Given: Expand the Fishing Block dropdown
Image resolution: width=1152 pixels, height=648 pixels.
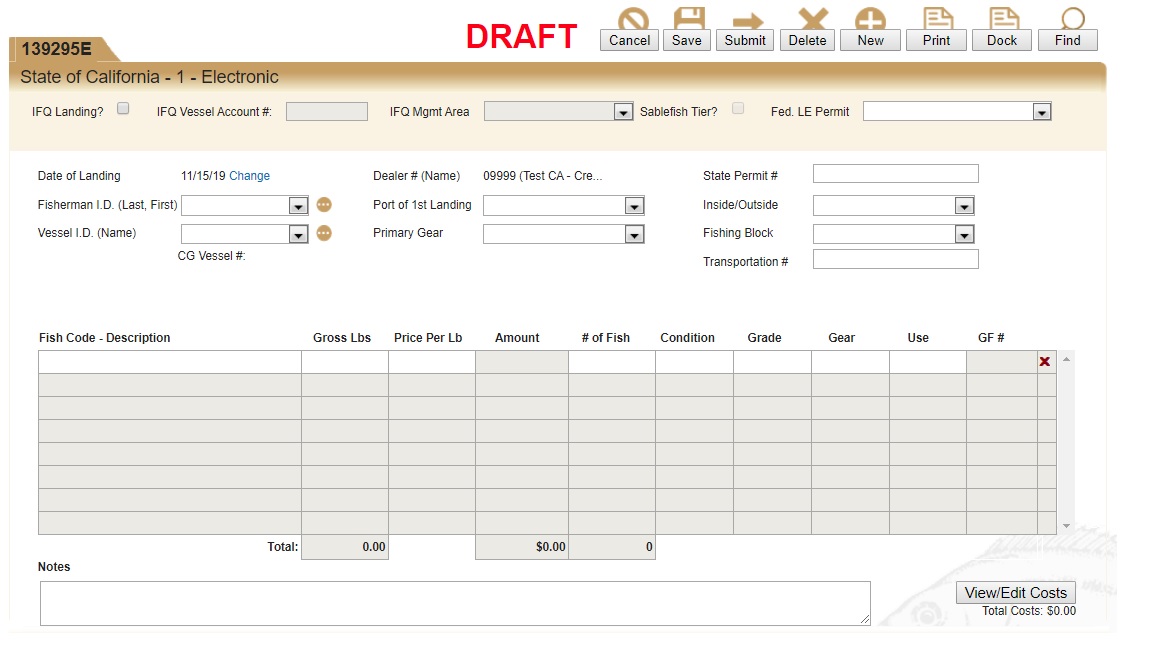Looking at the screenshot, I should 964,234.
